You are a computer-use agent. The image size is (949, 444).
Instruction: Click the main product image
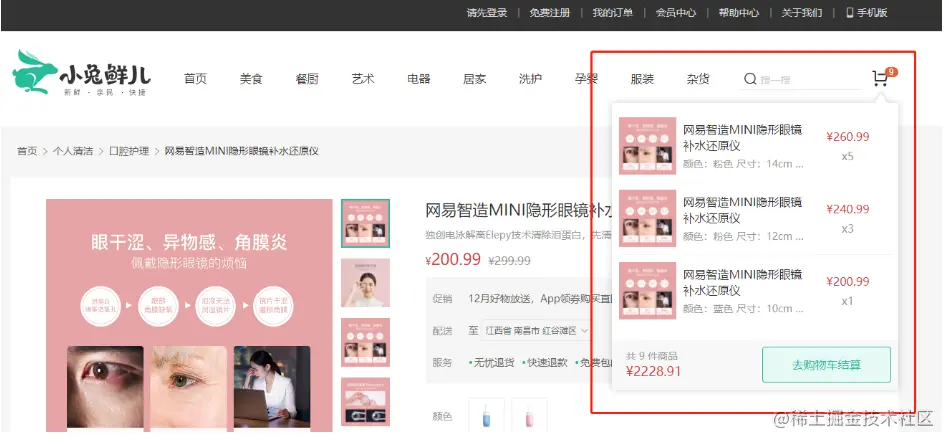(x=189, y=315)
